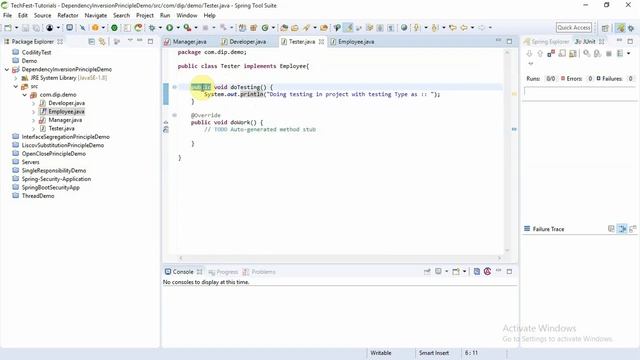The width and height of the screenshot is (640, 360).
Task: Click the Open Console icon in Console view
Action: click(x=456, y=271)
